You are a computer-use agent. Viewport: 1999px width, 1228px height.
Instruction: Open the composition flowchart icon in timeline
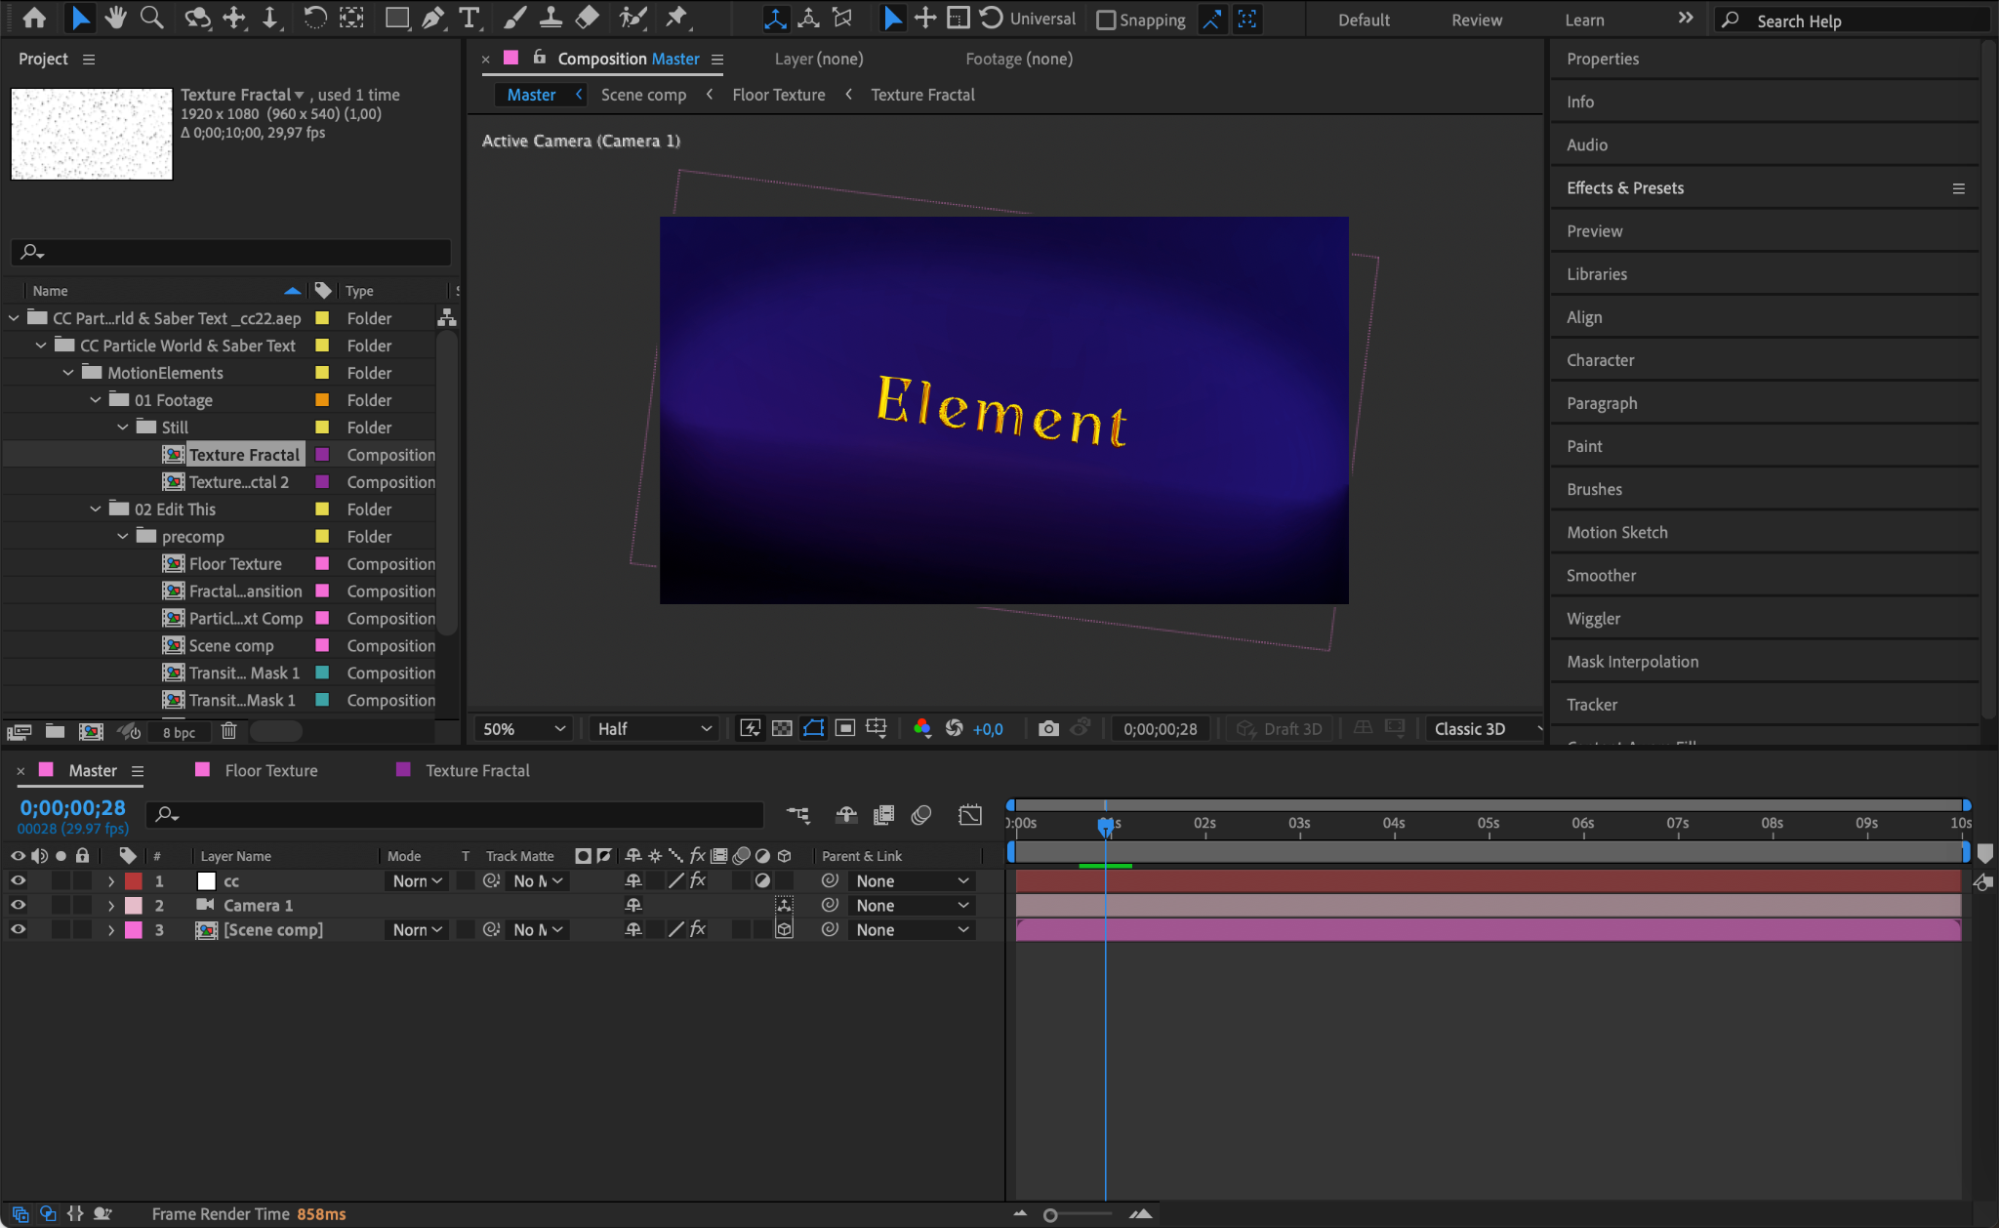(x=798, y=816)
